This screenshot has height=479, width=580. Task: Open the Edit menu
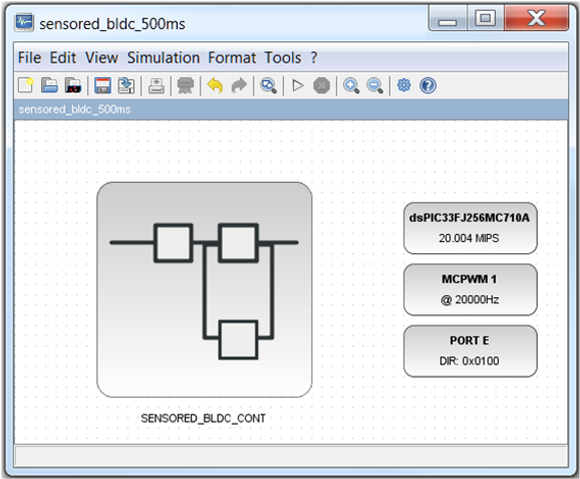pyautogui.click(x=63, y=58)
